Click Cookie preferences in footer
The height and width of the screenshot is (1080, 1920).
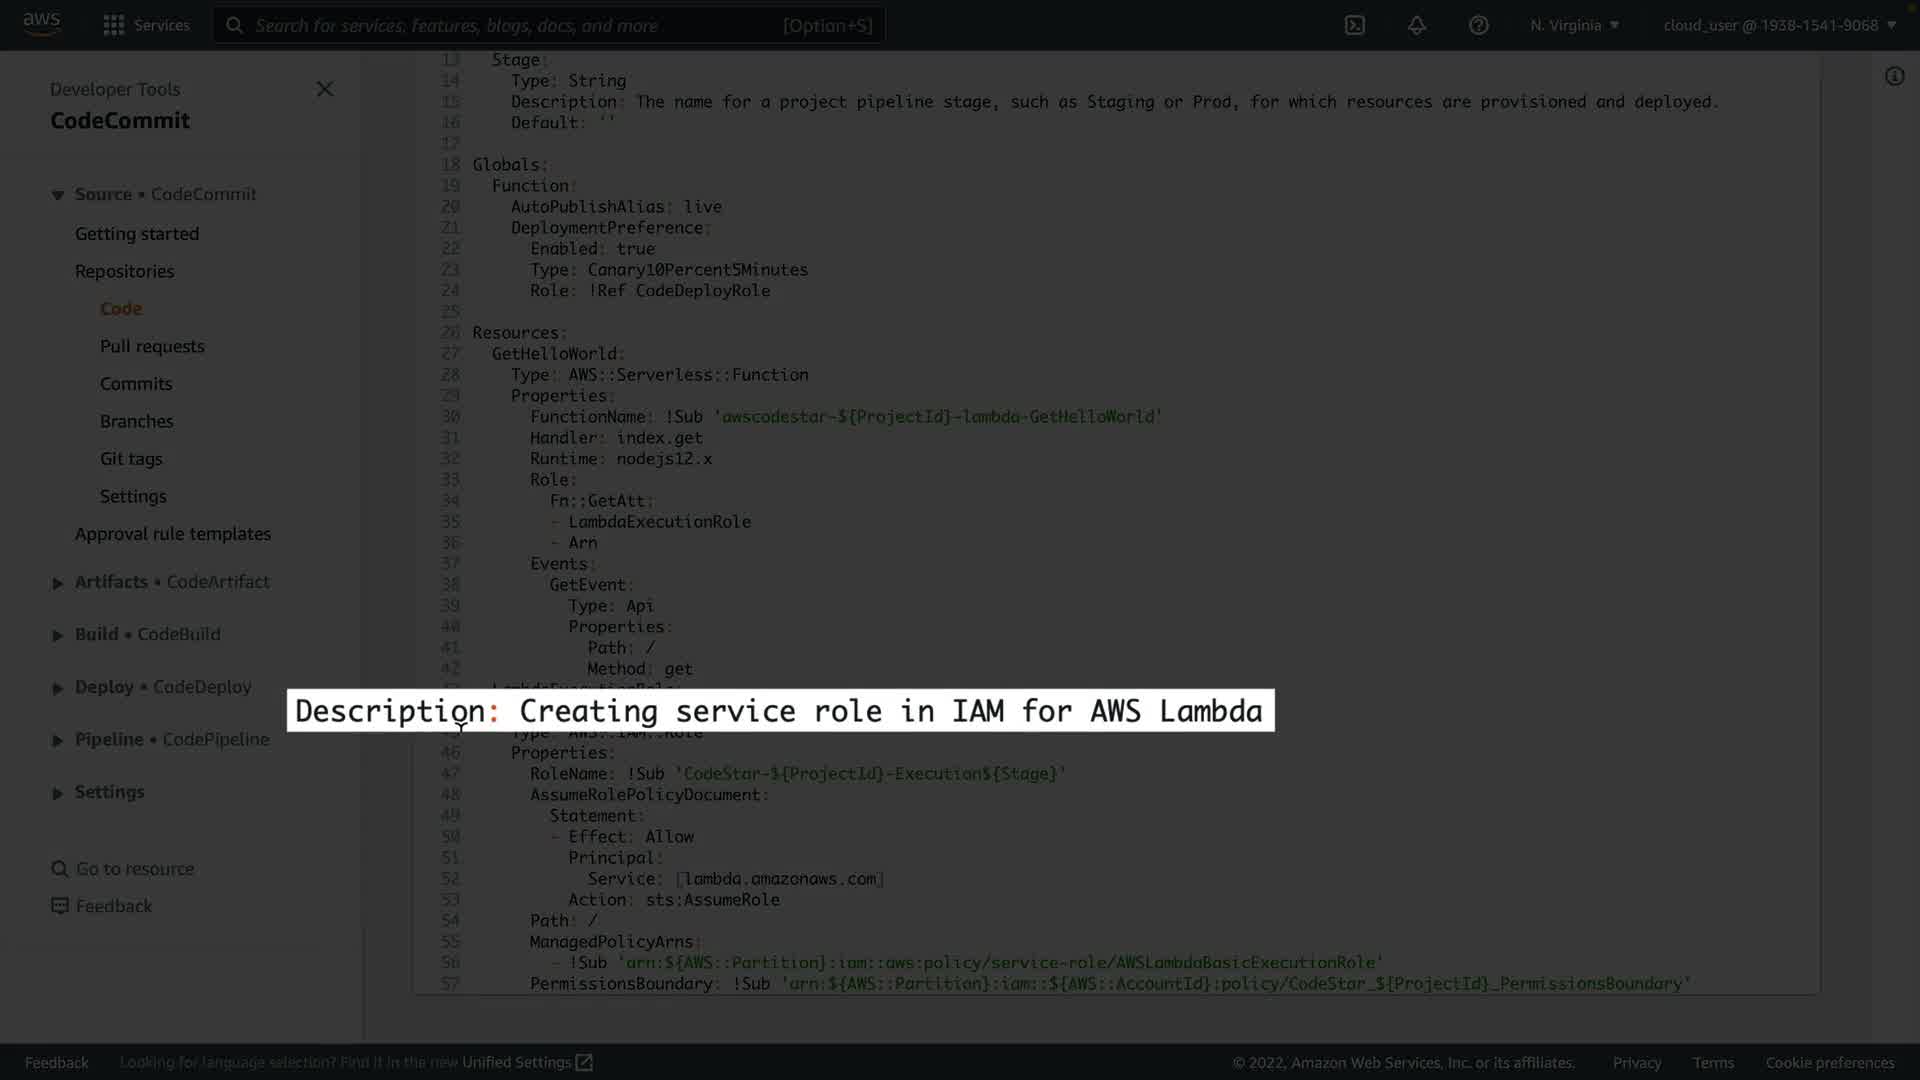click(1829, 1062)
